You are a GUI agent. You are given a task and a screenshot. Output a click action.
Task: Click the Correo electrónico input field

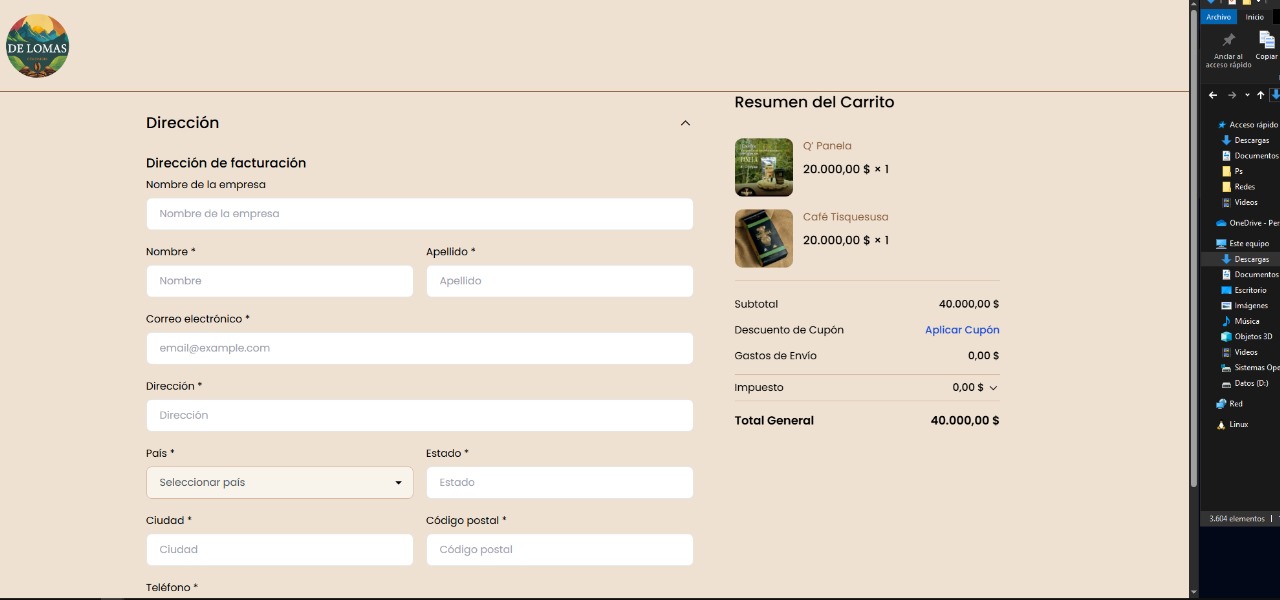[x=419, y=348]
